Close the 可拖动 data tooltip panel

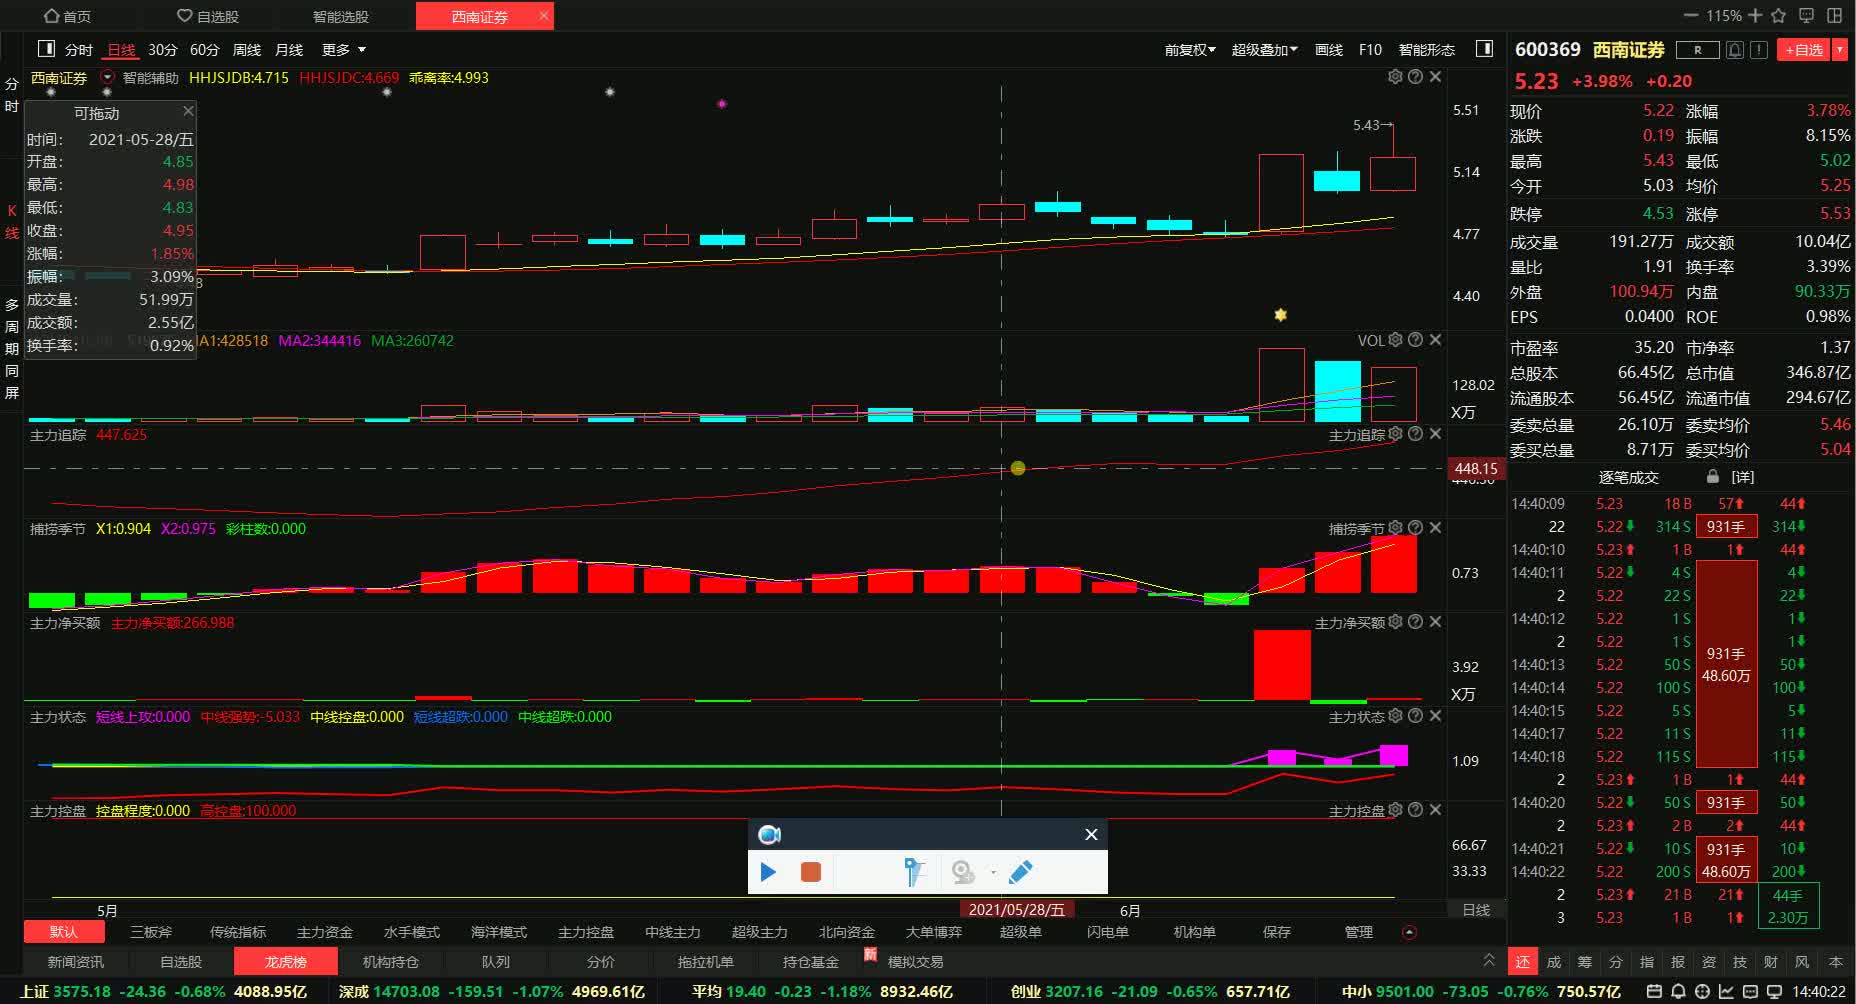188,111
